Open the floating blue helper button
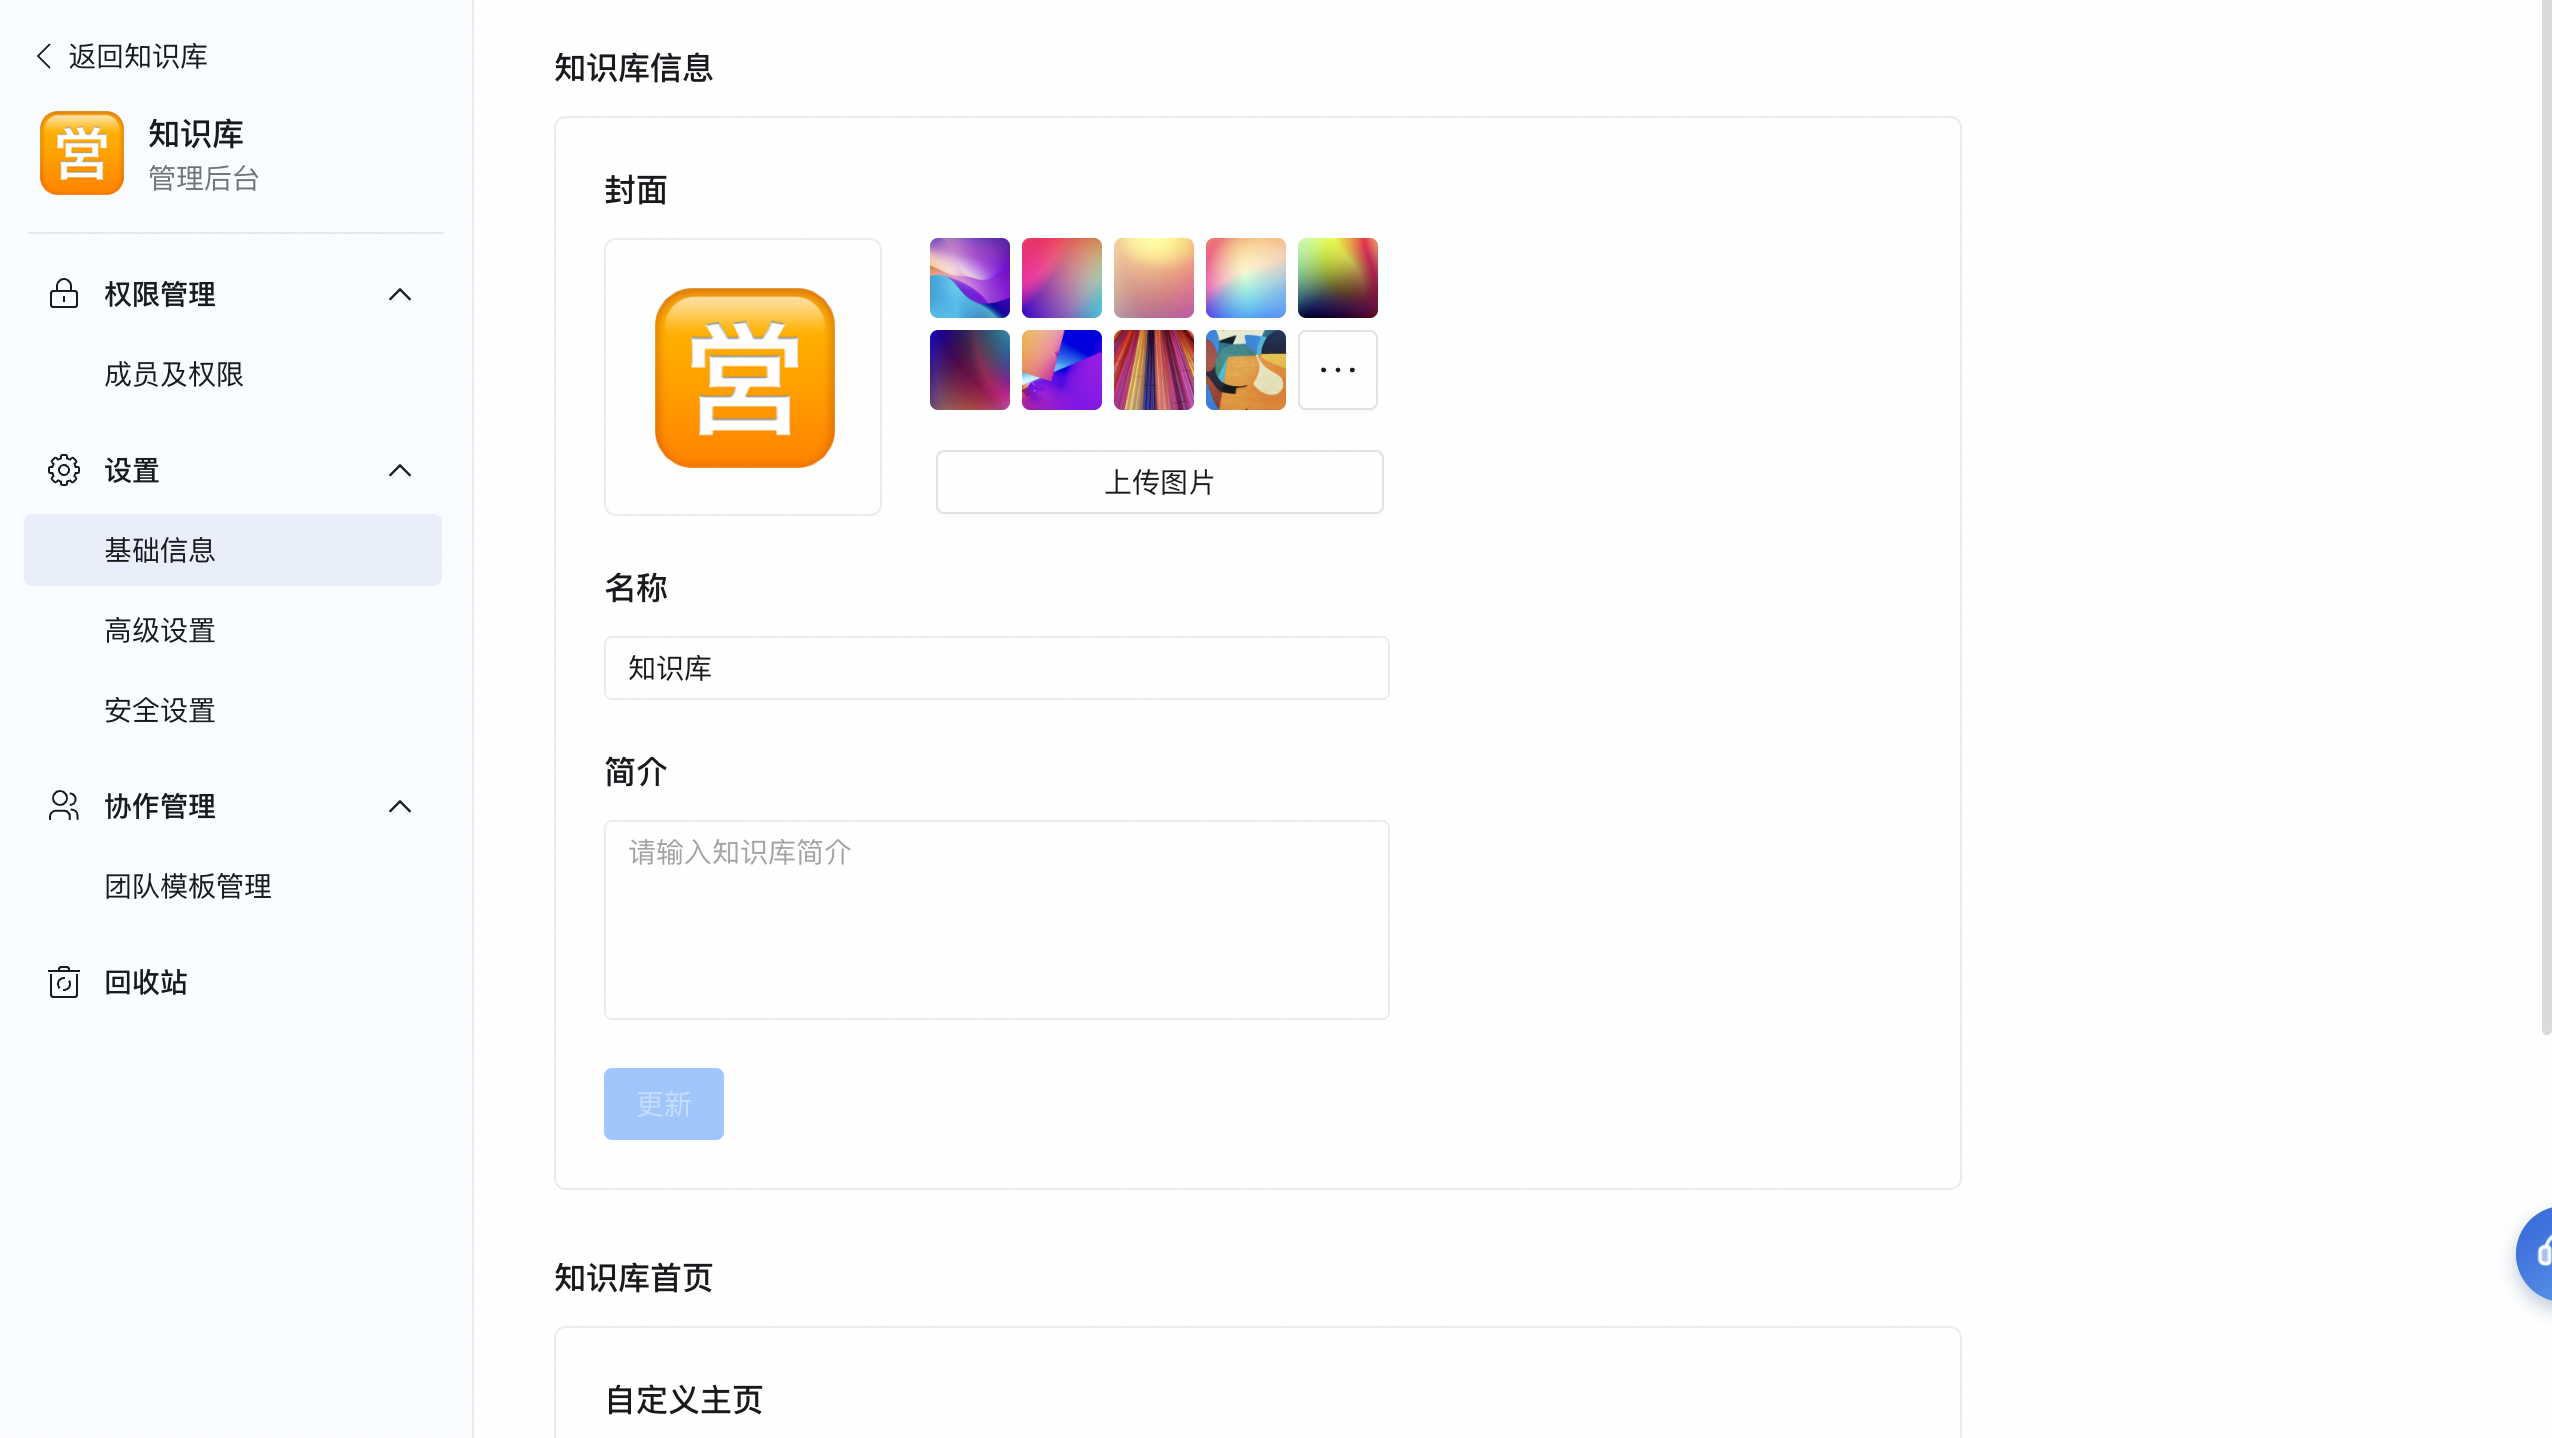The image size is (2552, 1438). 2535,1254
